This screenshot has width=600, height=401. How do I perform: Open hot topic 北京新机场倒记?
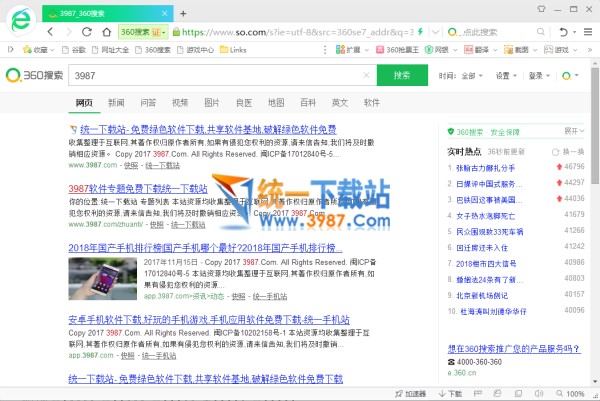pos(482,295)
